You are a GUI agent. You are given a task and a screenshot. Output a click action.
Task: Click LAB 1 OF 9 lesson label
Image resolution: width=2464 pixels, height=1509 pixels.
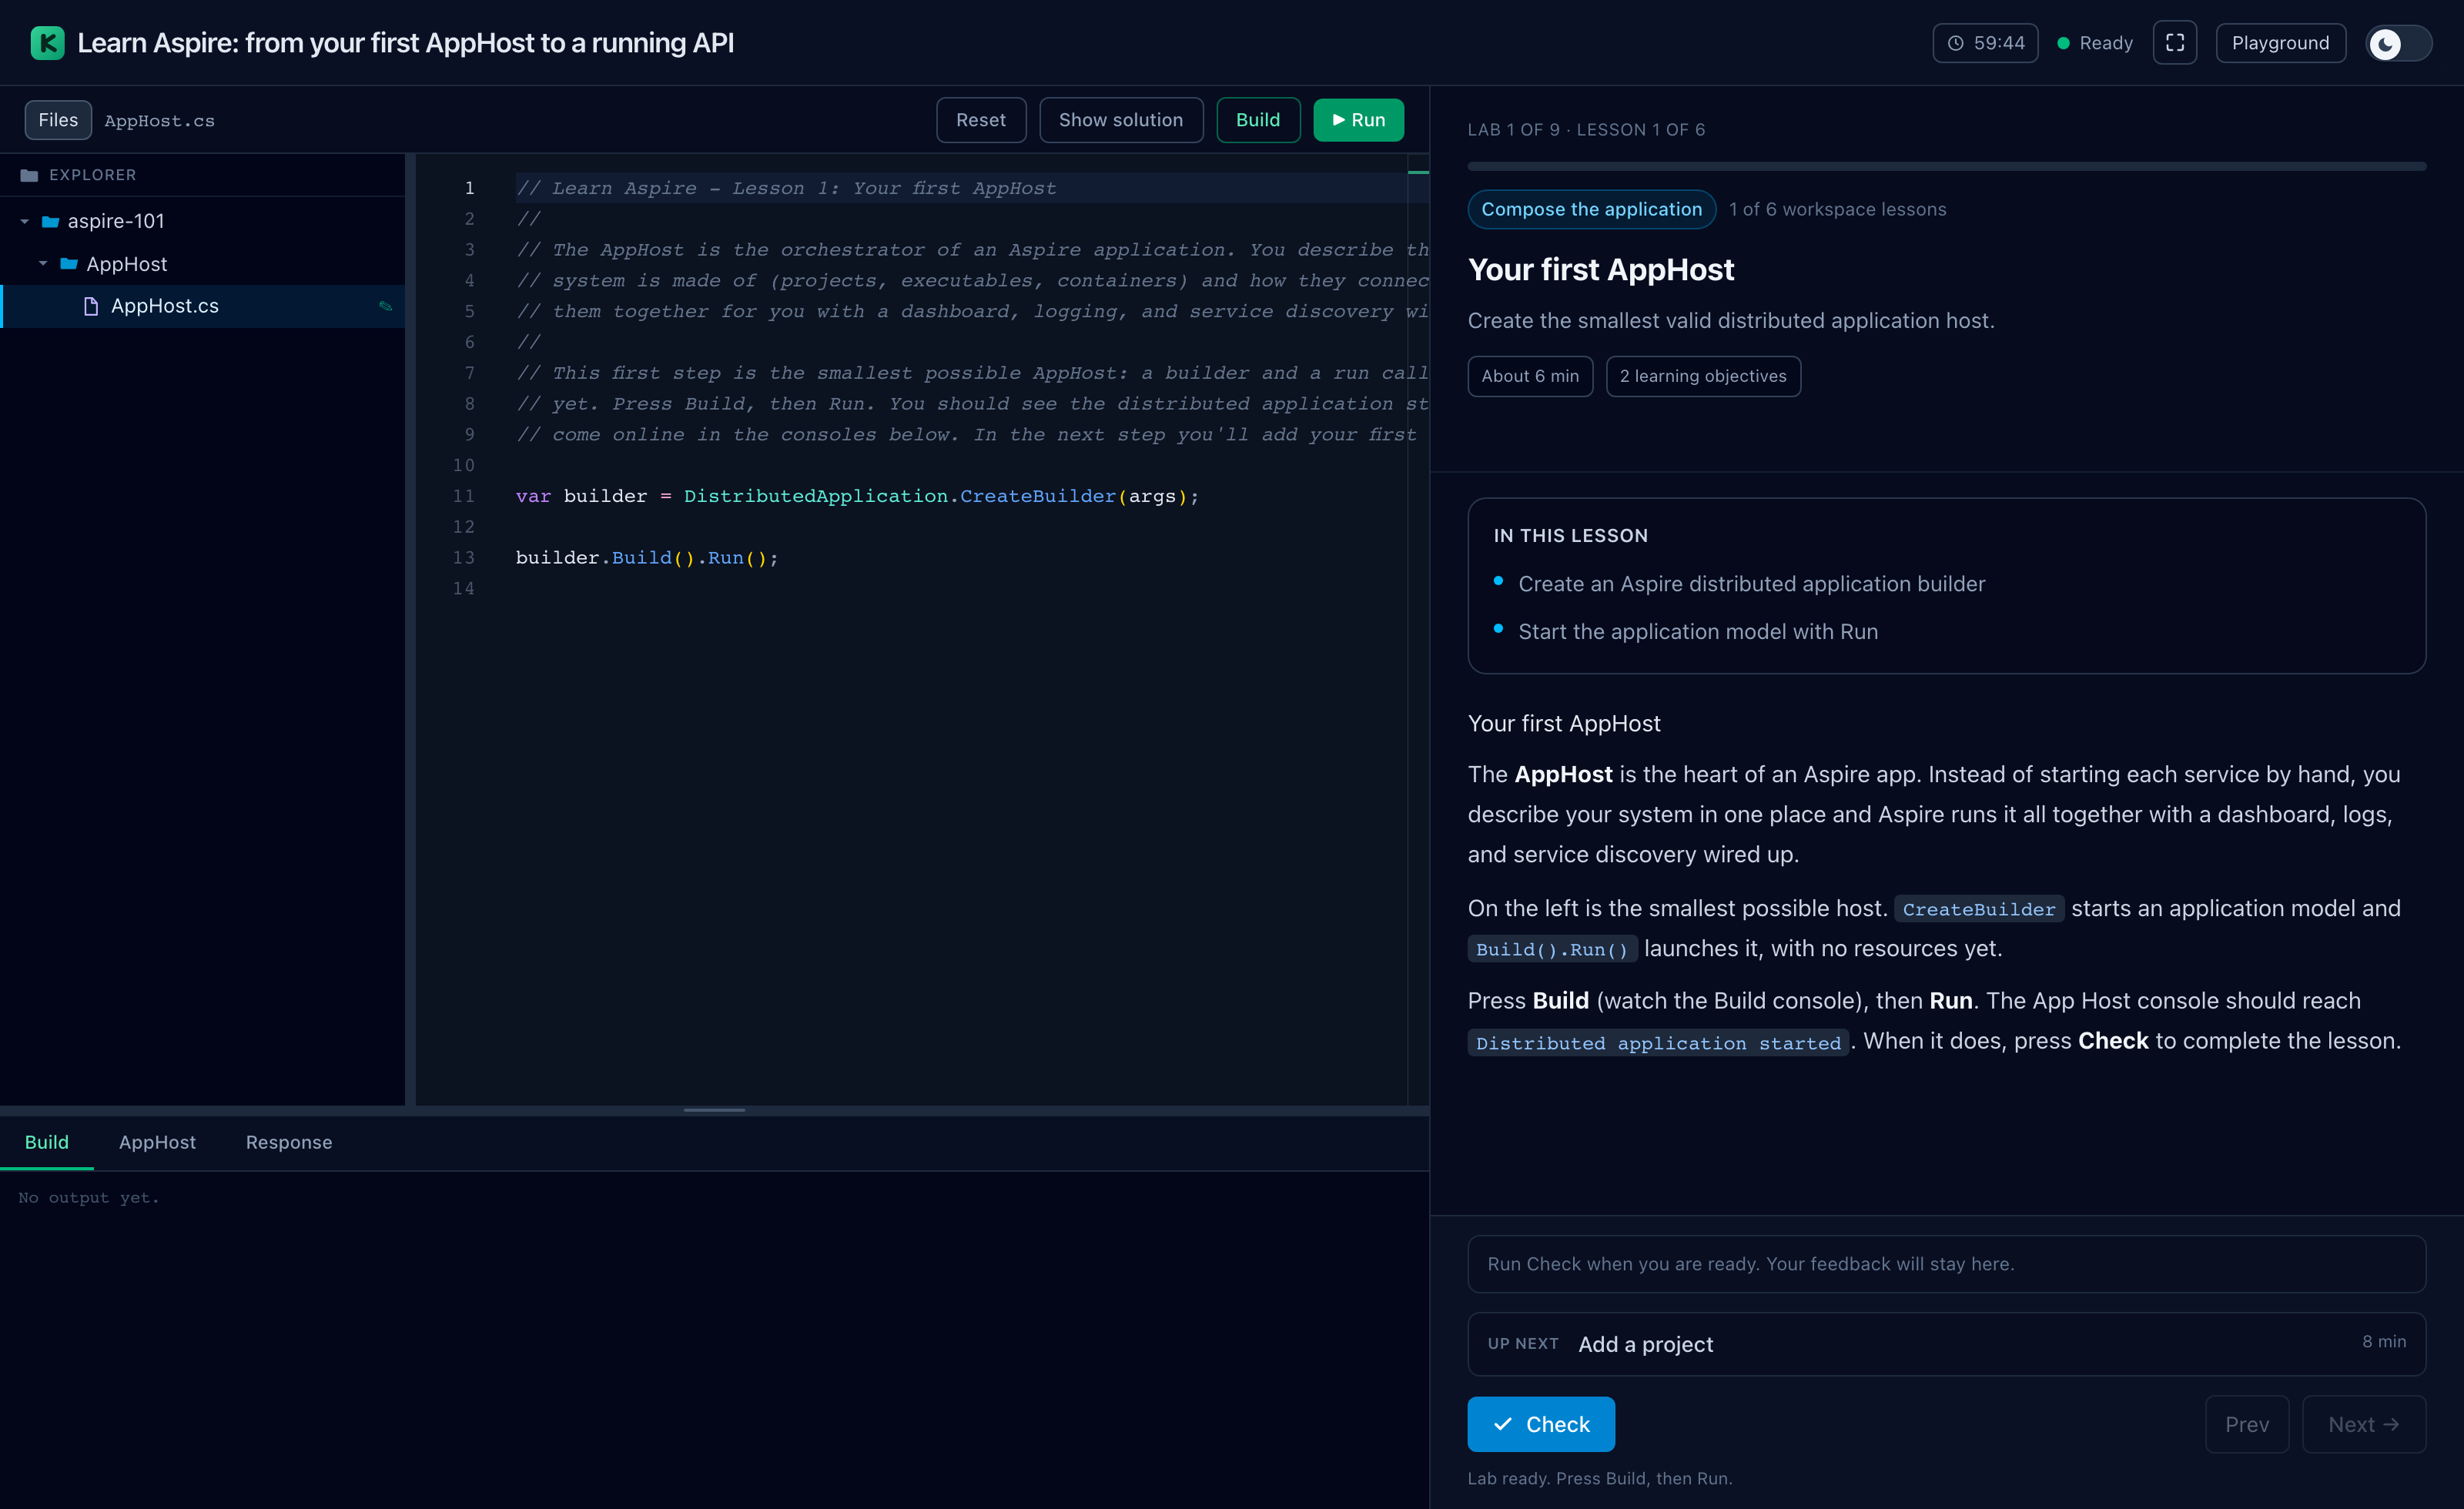click(1586, 130)
